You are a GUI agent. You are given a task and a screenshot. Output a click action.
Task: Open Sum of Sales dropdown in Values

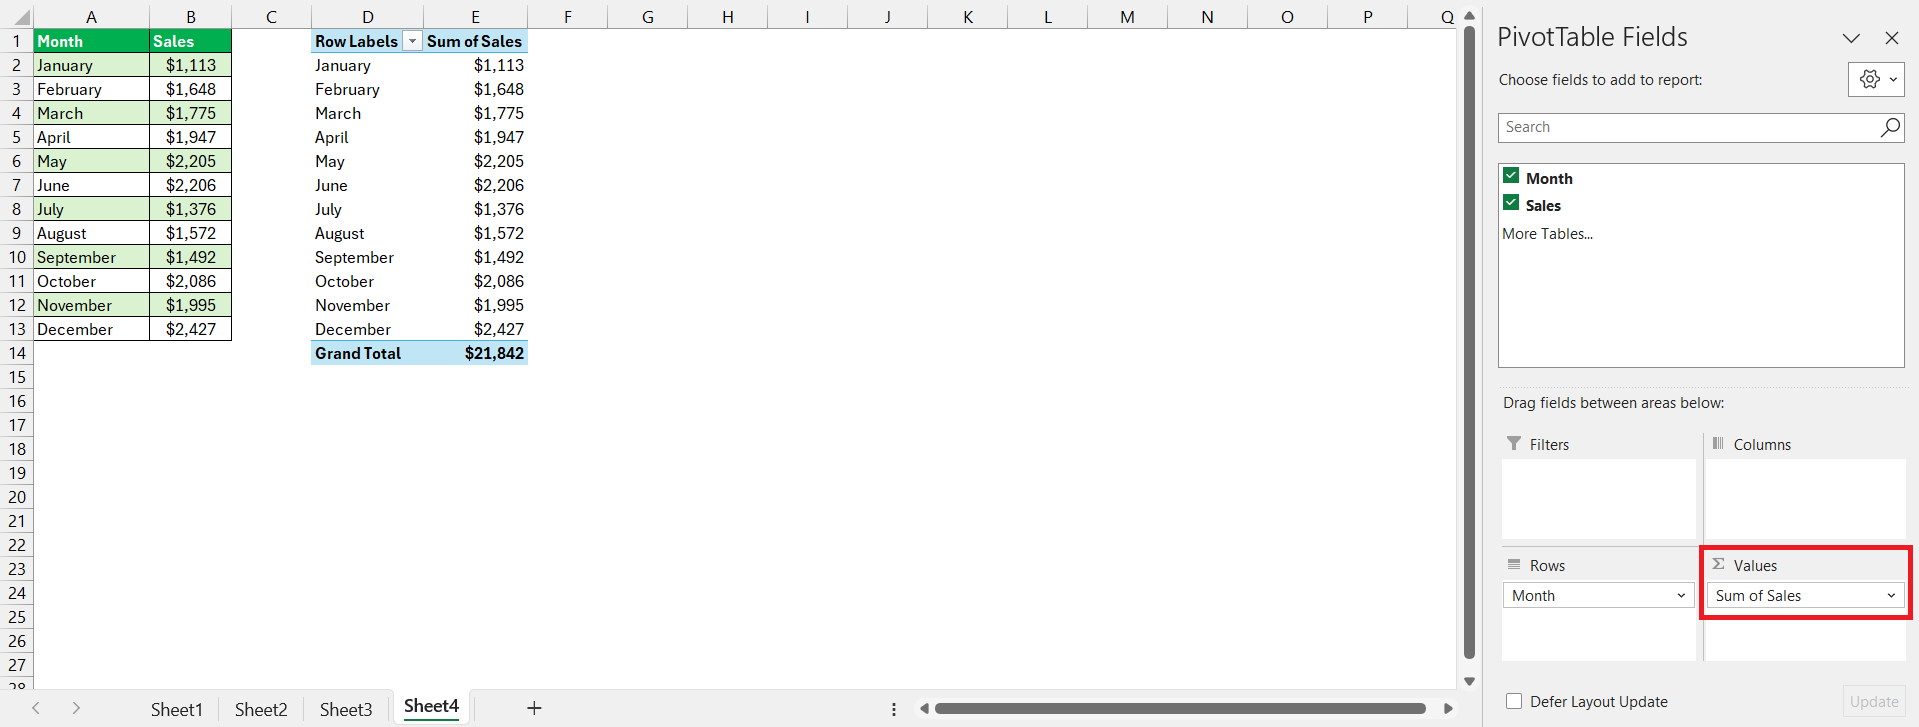(x=1891, y=596)
